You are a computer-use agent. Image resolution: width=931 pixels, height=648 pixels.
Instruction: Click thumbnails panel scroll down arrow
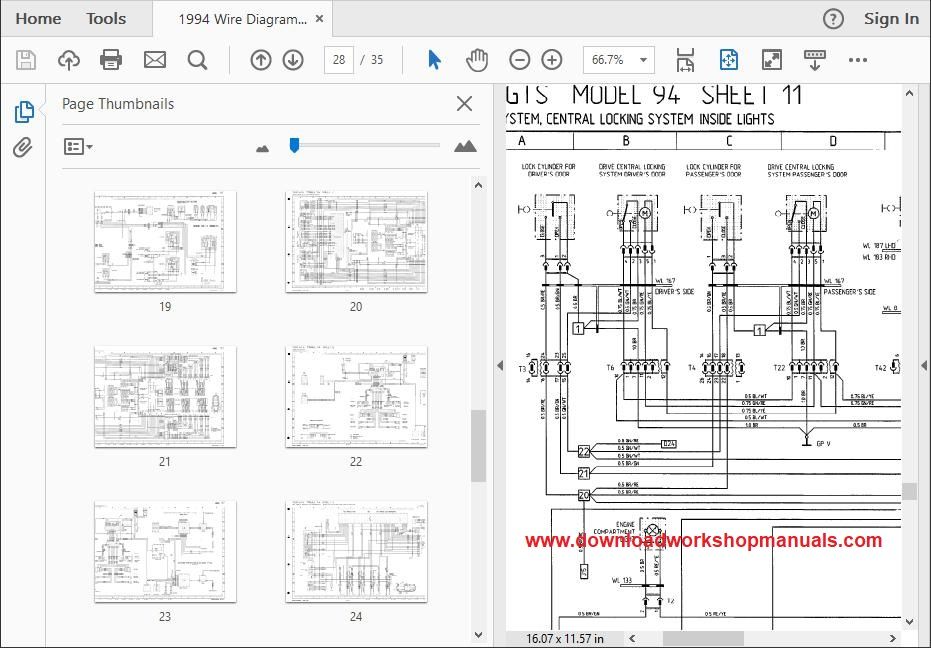[x=479, y=634]
